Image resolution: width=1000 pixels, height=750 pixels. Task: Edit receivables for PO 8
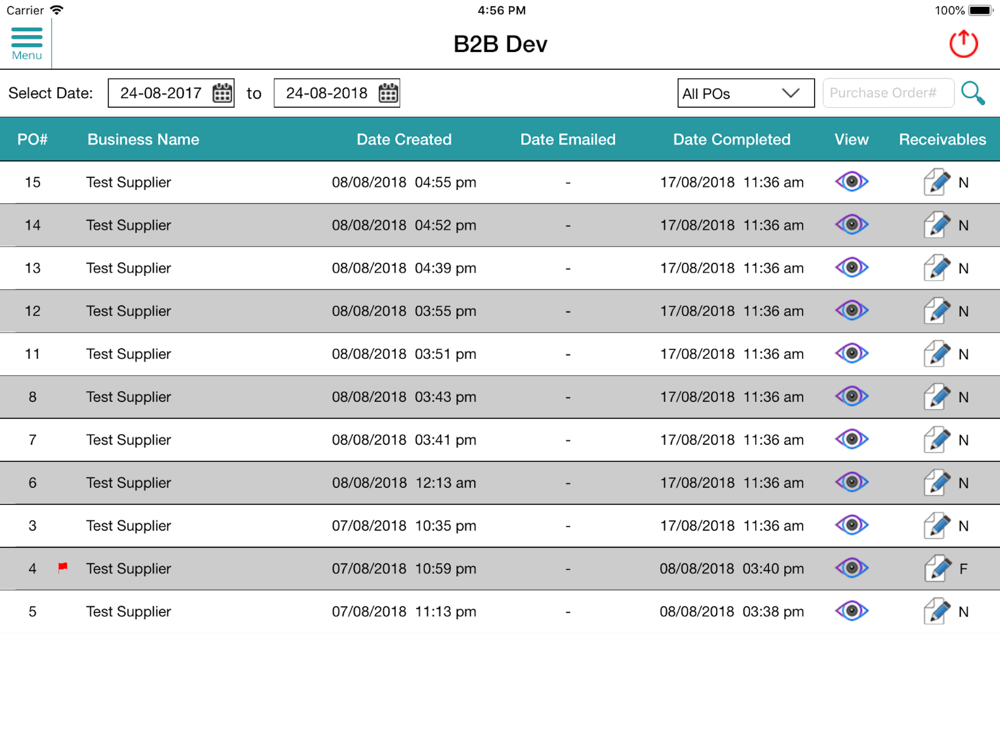point(937,397)
